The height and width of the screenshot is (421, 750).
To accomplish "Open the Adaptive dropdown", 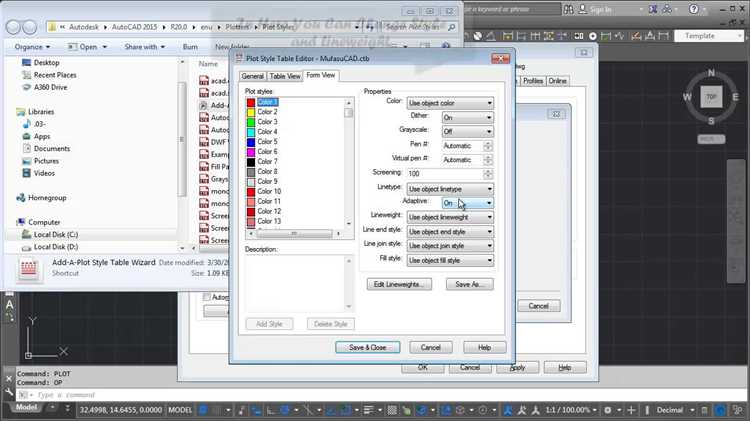I will (x=467, y=203).
